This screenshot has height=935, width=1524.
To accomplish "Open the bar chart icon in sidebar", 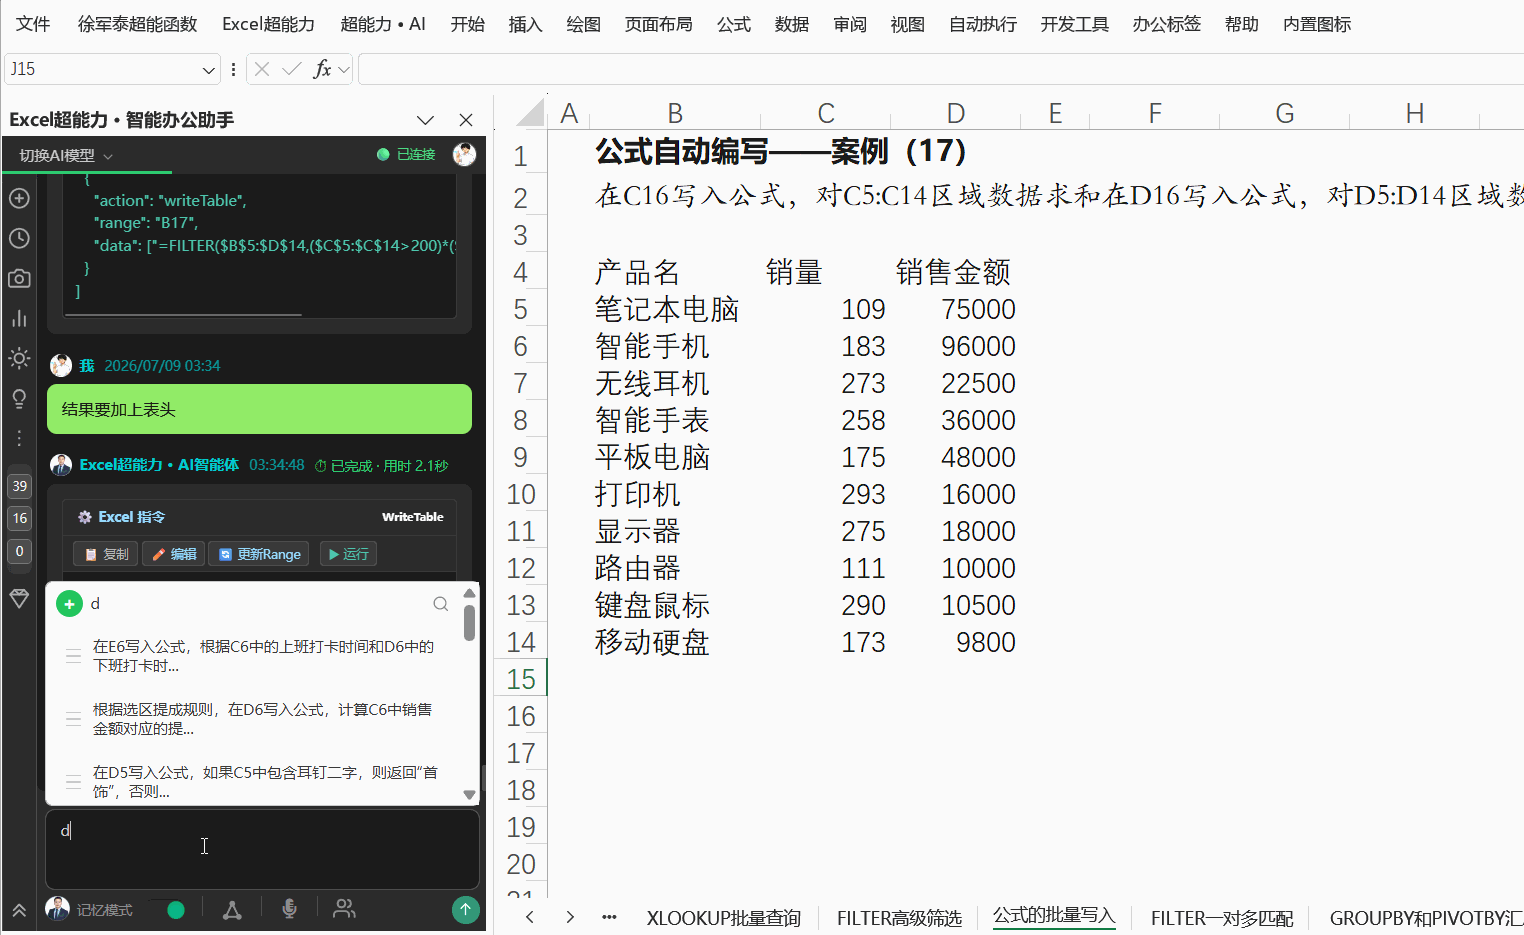I will [19, 318].
